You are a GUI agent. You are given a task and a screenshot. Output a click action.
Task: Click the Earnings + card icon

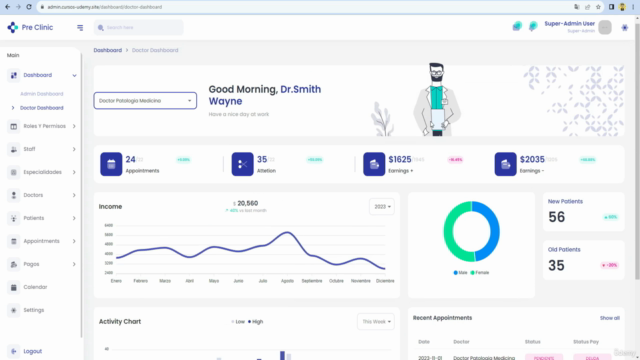[374, 164]
